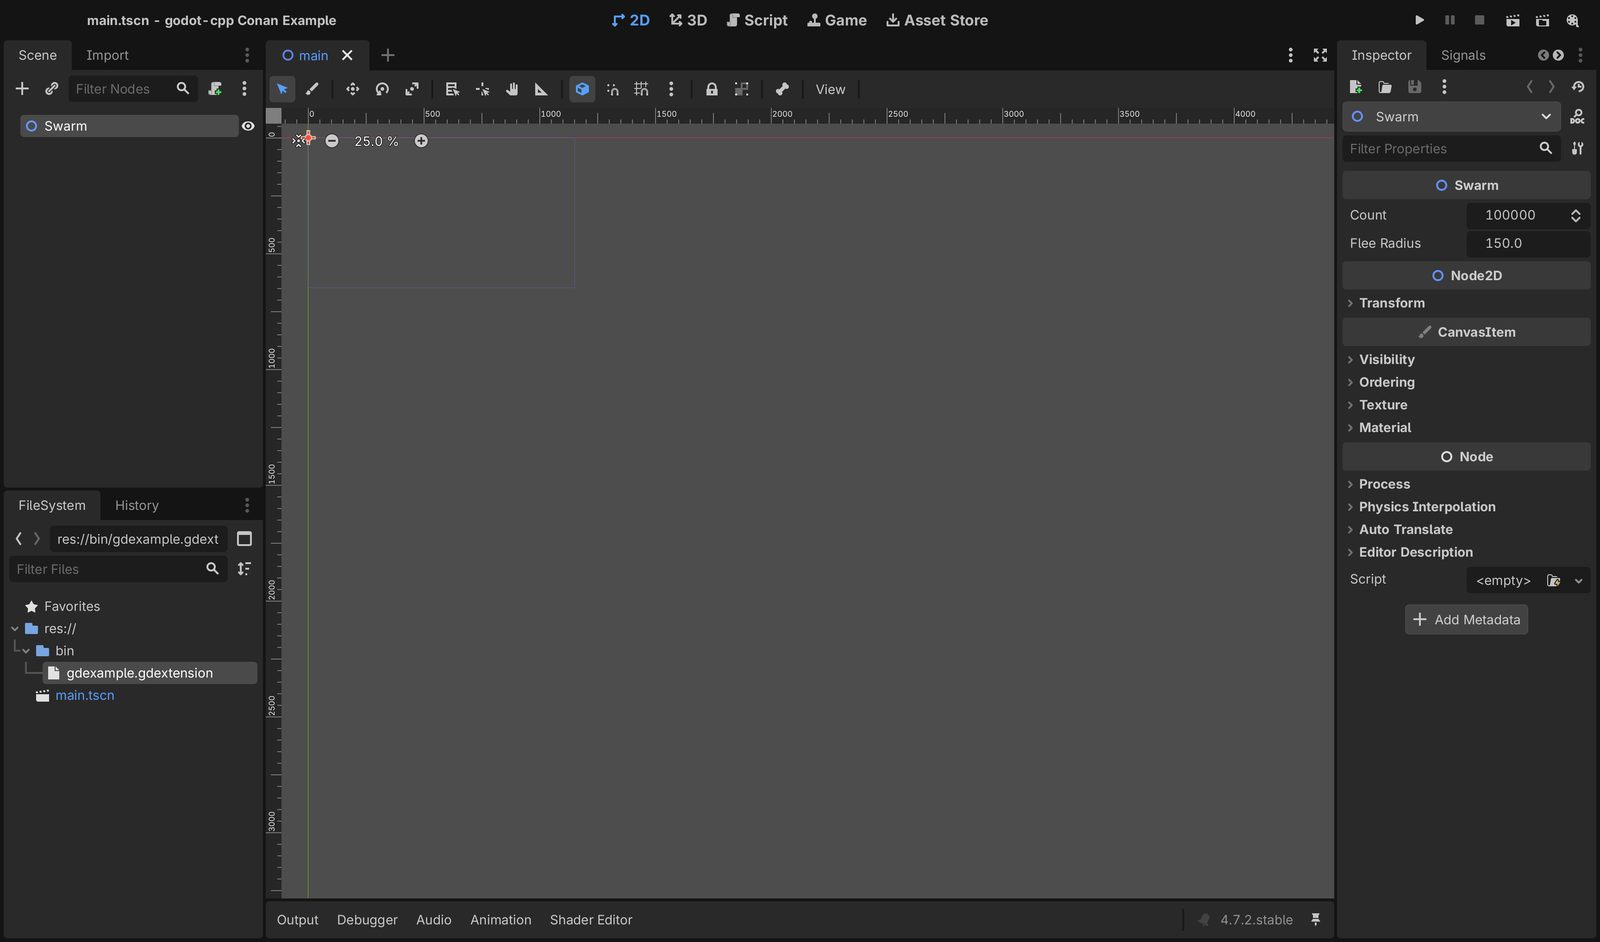The height and width of the screenshot is (942, 1600).
Task: Toggle visibility of the Swarm node
Action: click(248, 126)
